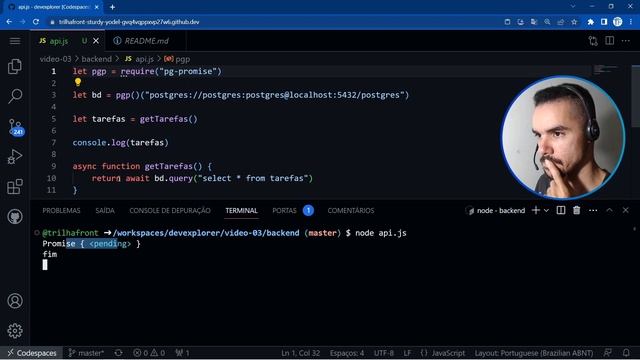Click Ln 1, Col 32 cursor position

(300, 353)
